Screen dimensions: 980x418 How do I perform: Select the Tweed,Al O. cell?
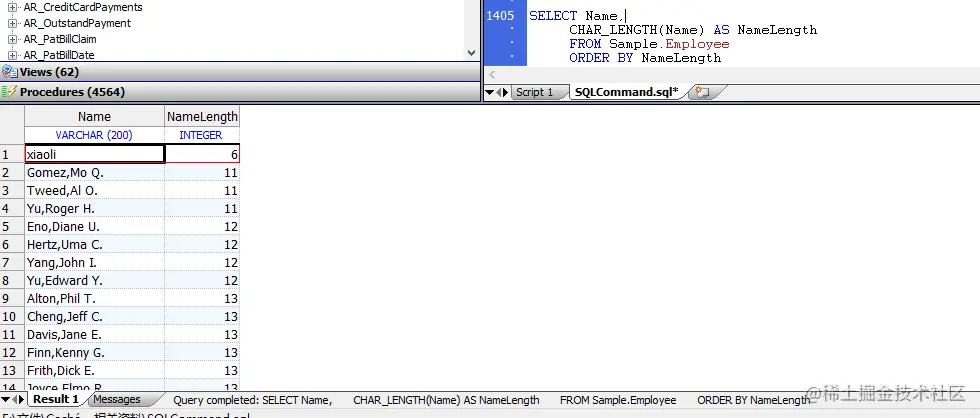coord(94,191)
